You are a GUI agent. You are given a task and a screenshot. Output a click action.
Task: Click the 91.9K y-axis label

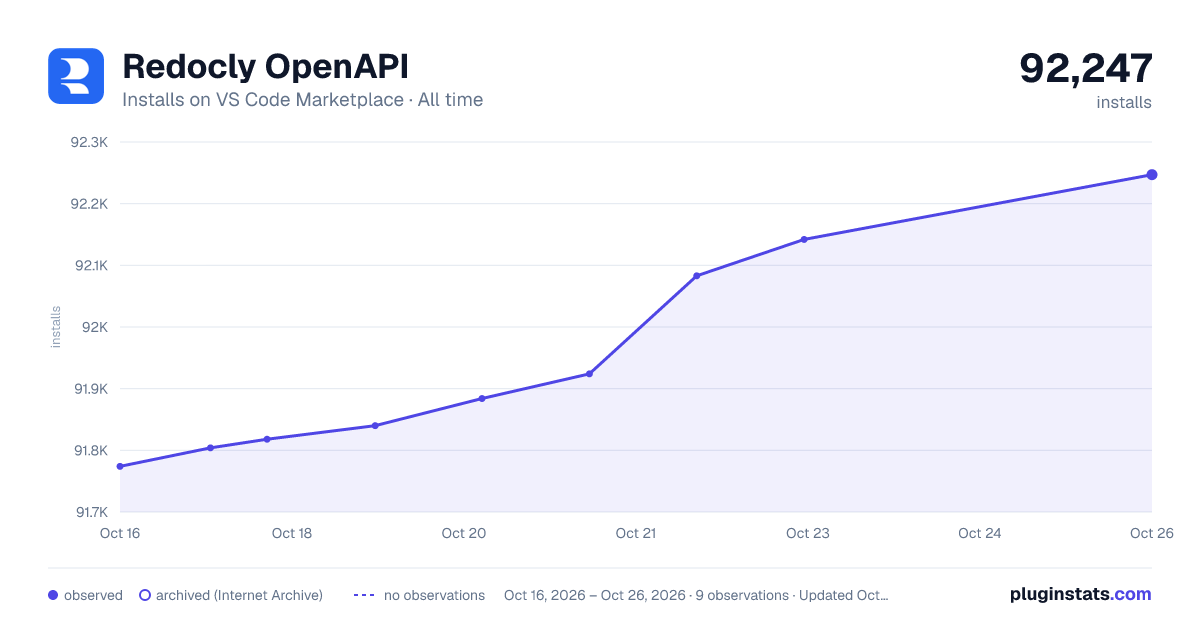[x=89, y=389]
